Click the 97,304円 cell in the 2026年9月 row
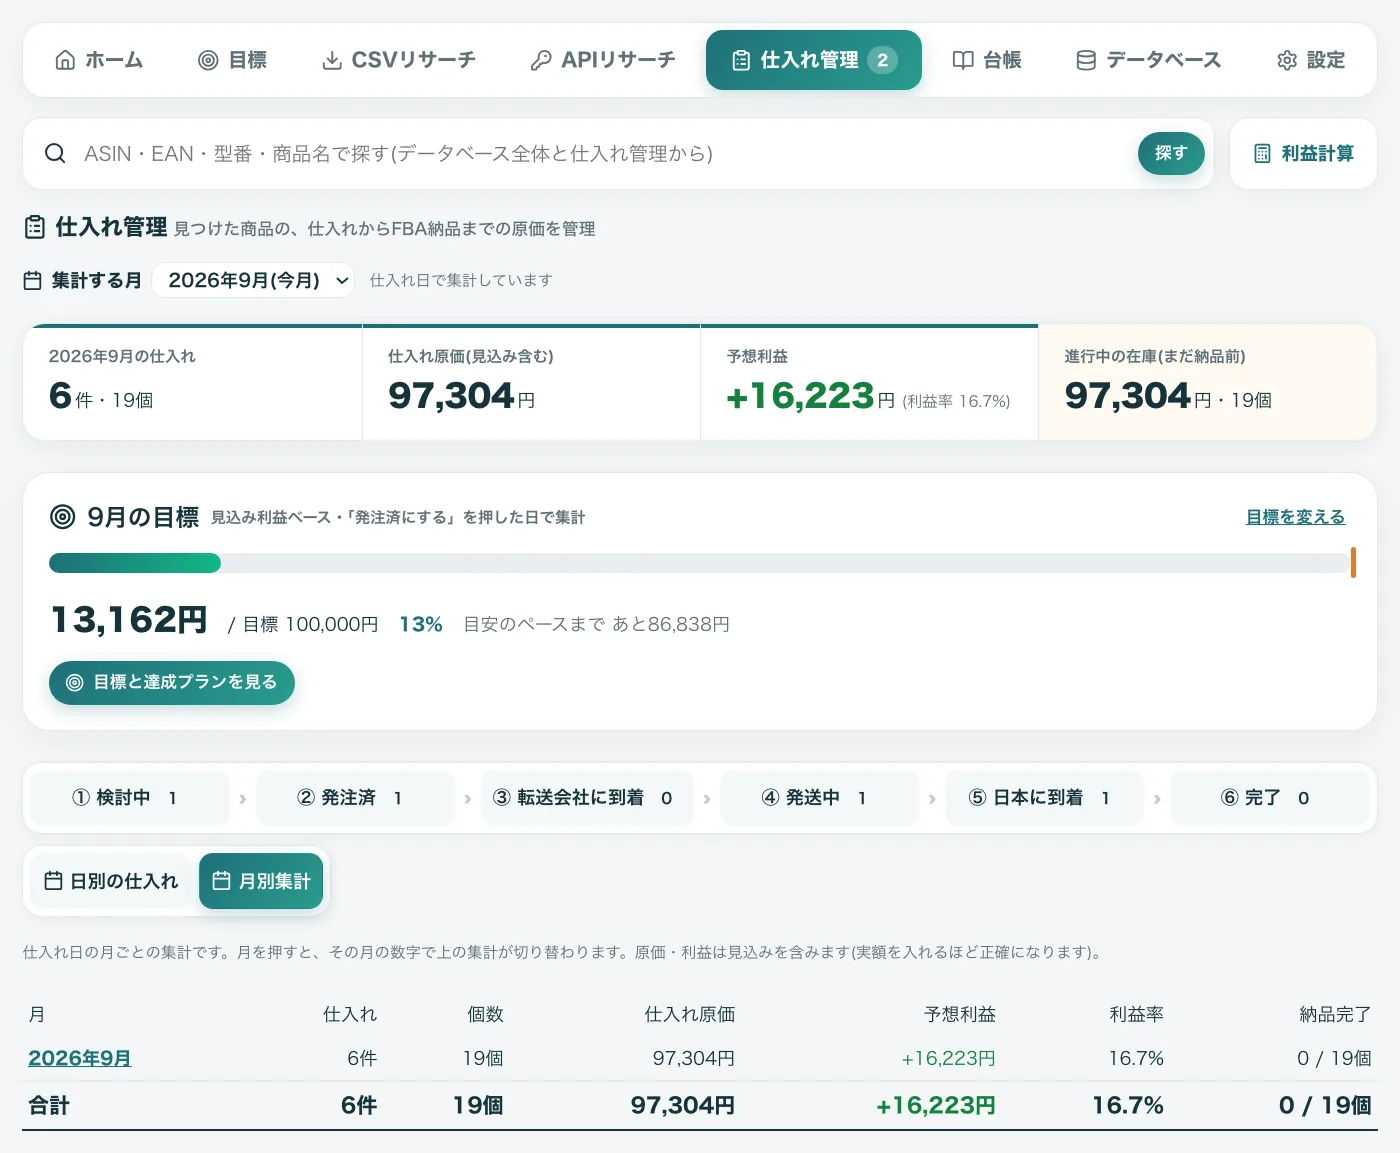This screenshot has height=1153, width=1400. (694, 1058)
